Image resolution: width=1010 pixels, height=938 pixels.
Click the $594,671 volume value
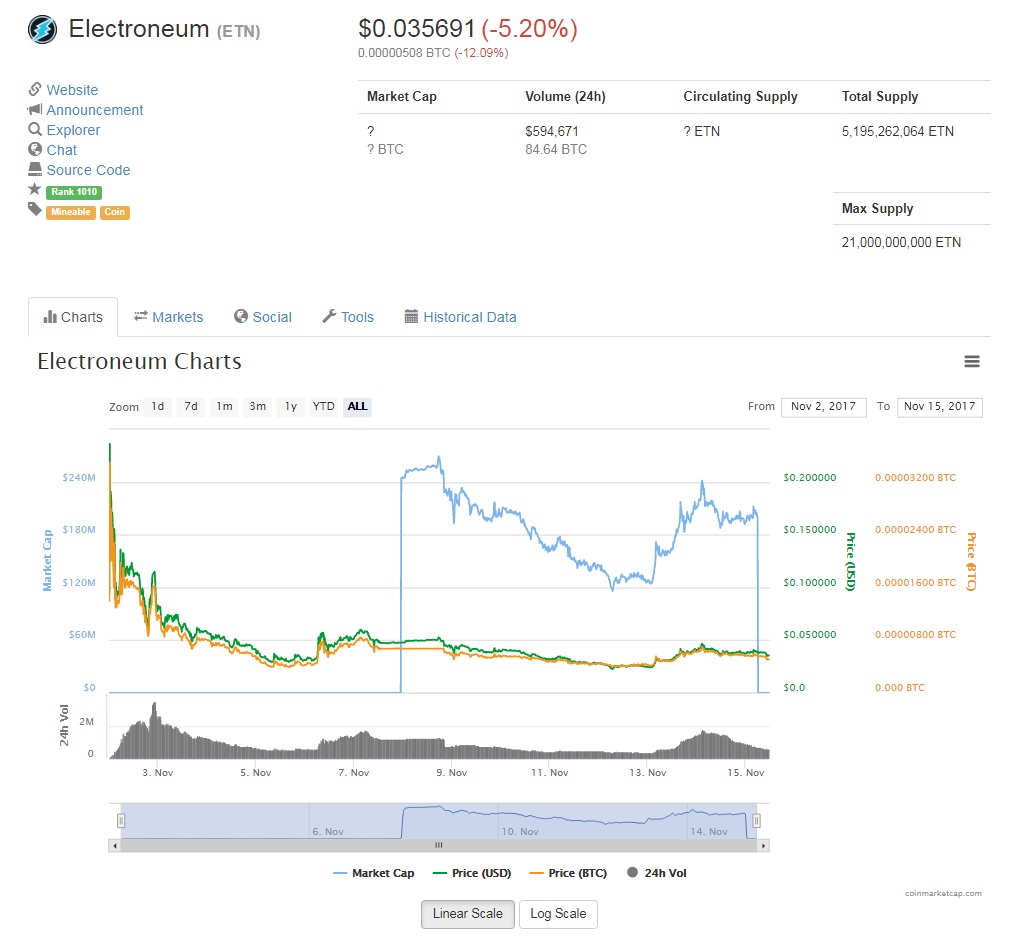pos(551,131)
